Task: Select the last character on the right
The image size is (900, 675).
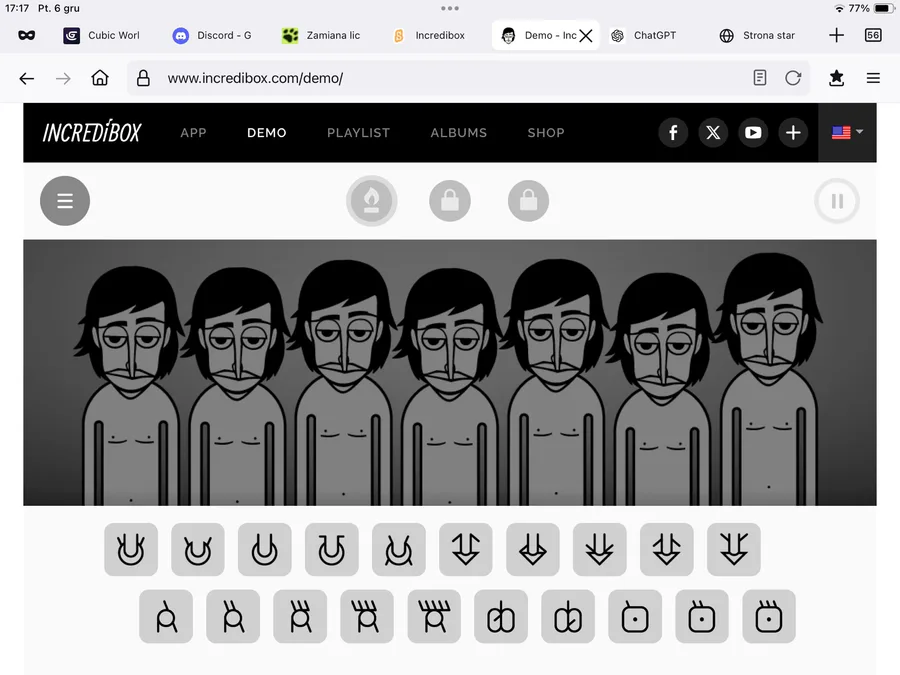Action: pyautogui.click(x=769, y=379)
